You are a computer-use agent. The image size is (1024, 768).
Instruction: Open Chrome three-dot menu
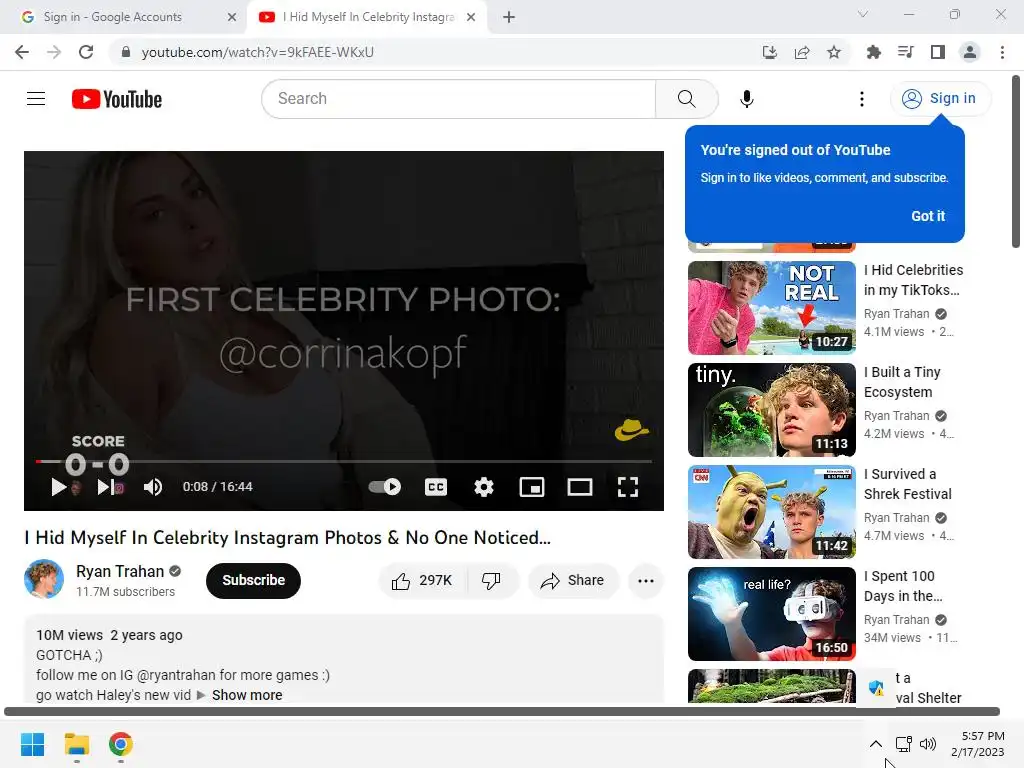1002,52
